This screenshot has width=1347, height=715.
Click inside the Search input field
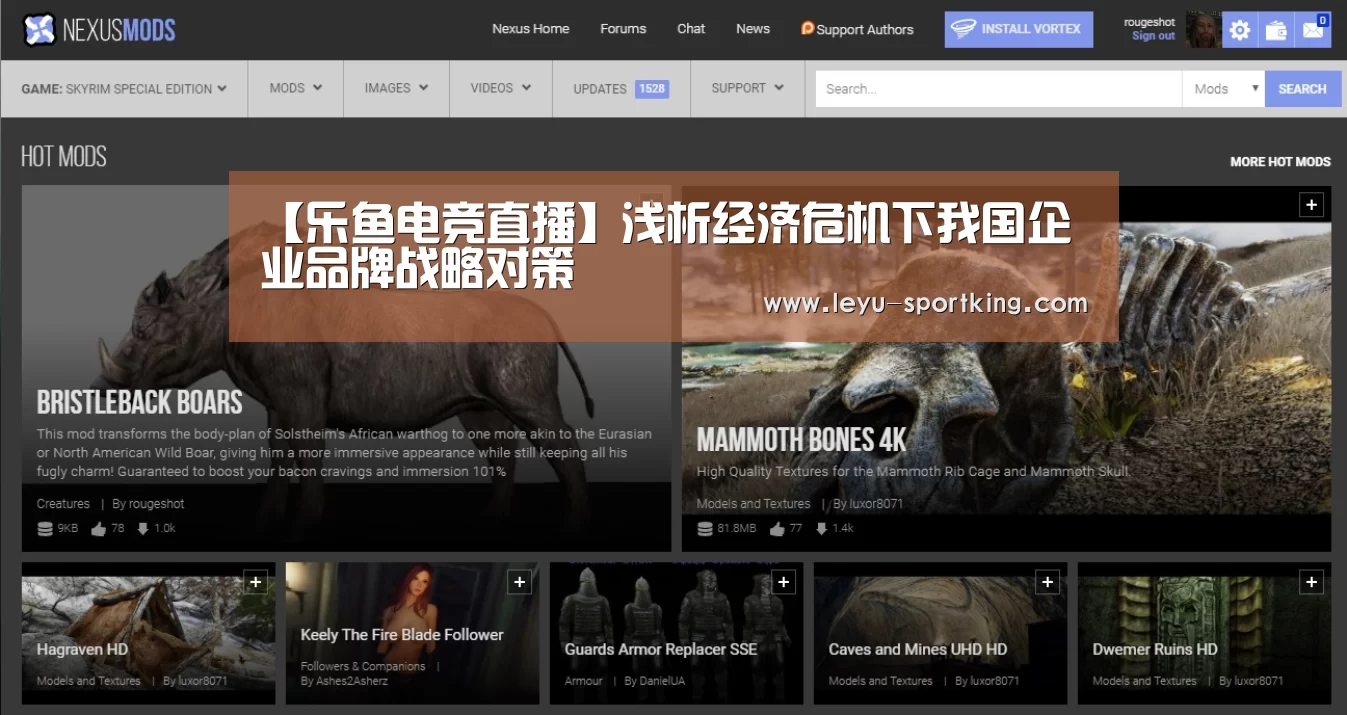[999, 89]
